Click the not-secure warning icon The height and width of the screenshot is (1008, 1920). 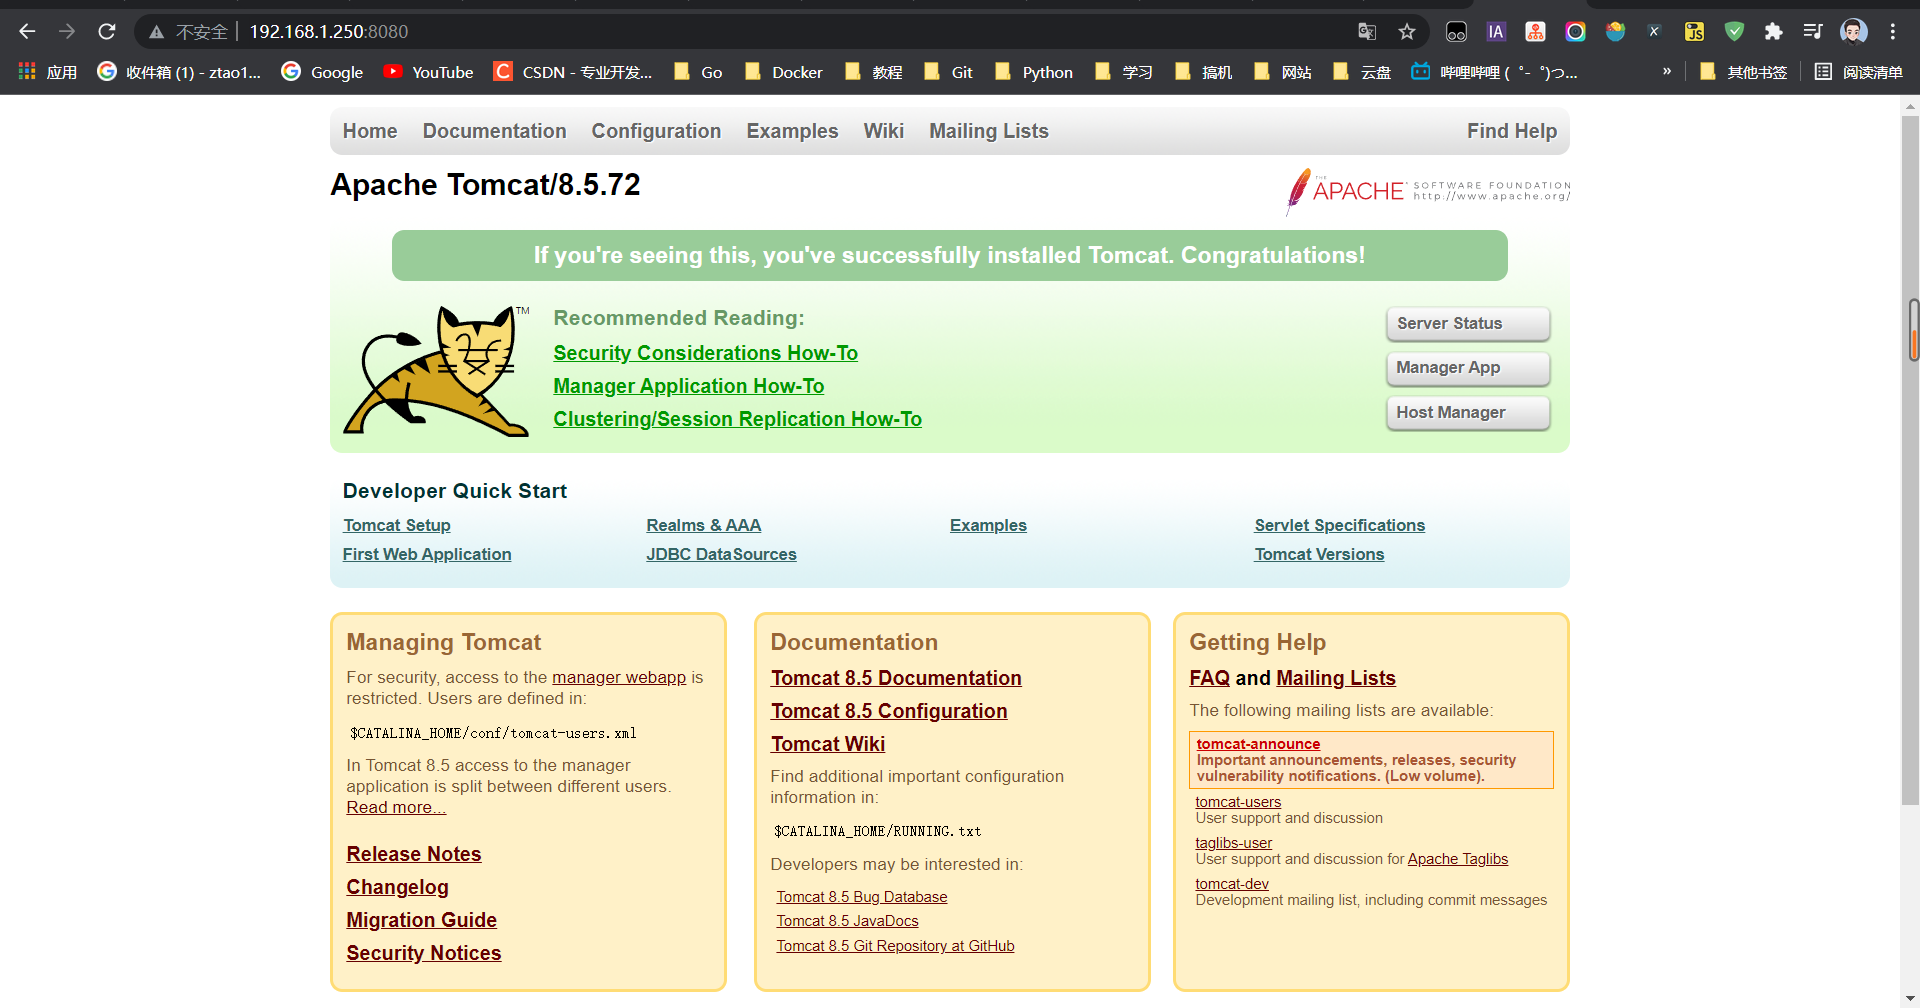[157, 32]
